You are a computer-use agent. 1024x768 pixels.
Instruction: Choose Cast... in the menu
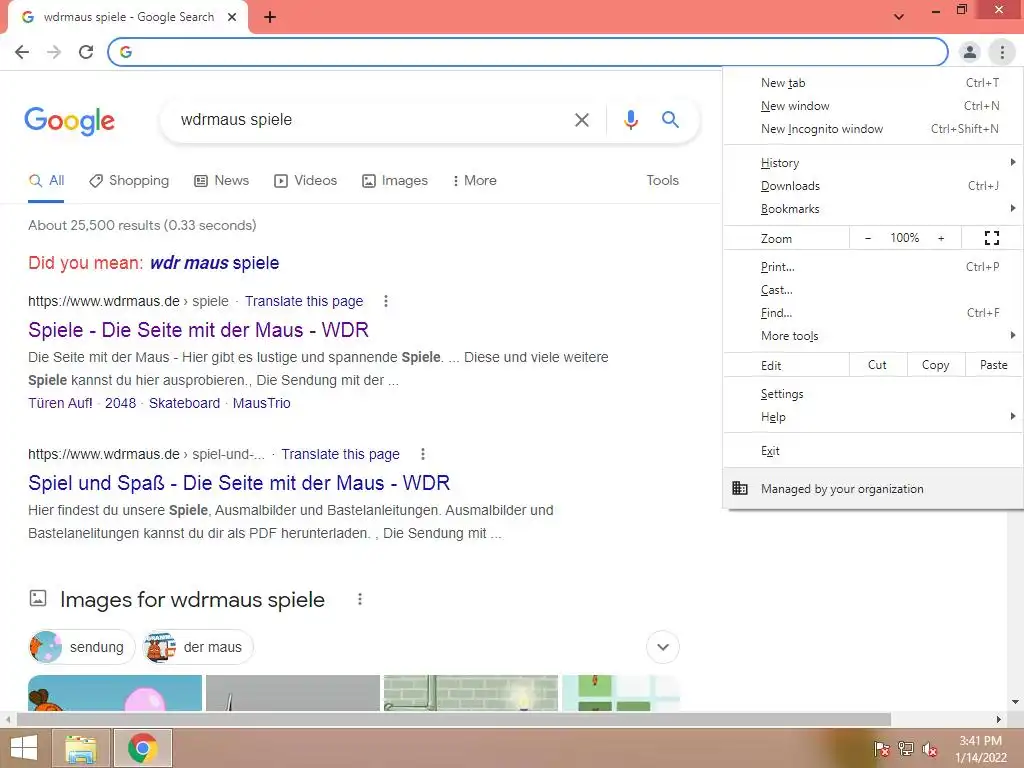point(873,290)
